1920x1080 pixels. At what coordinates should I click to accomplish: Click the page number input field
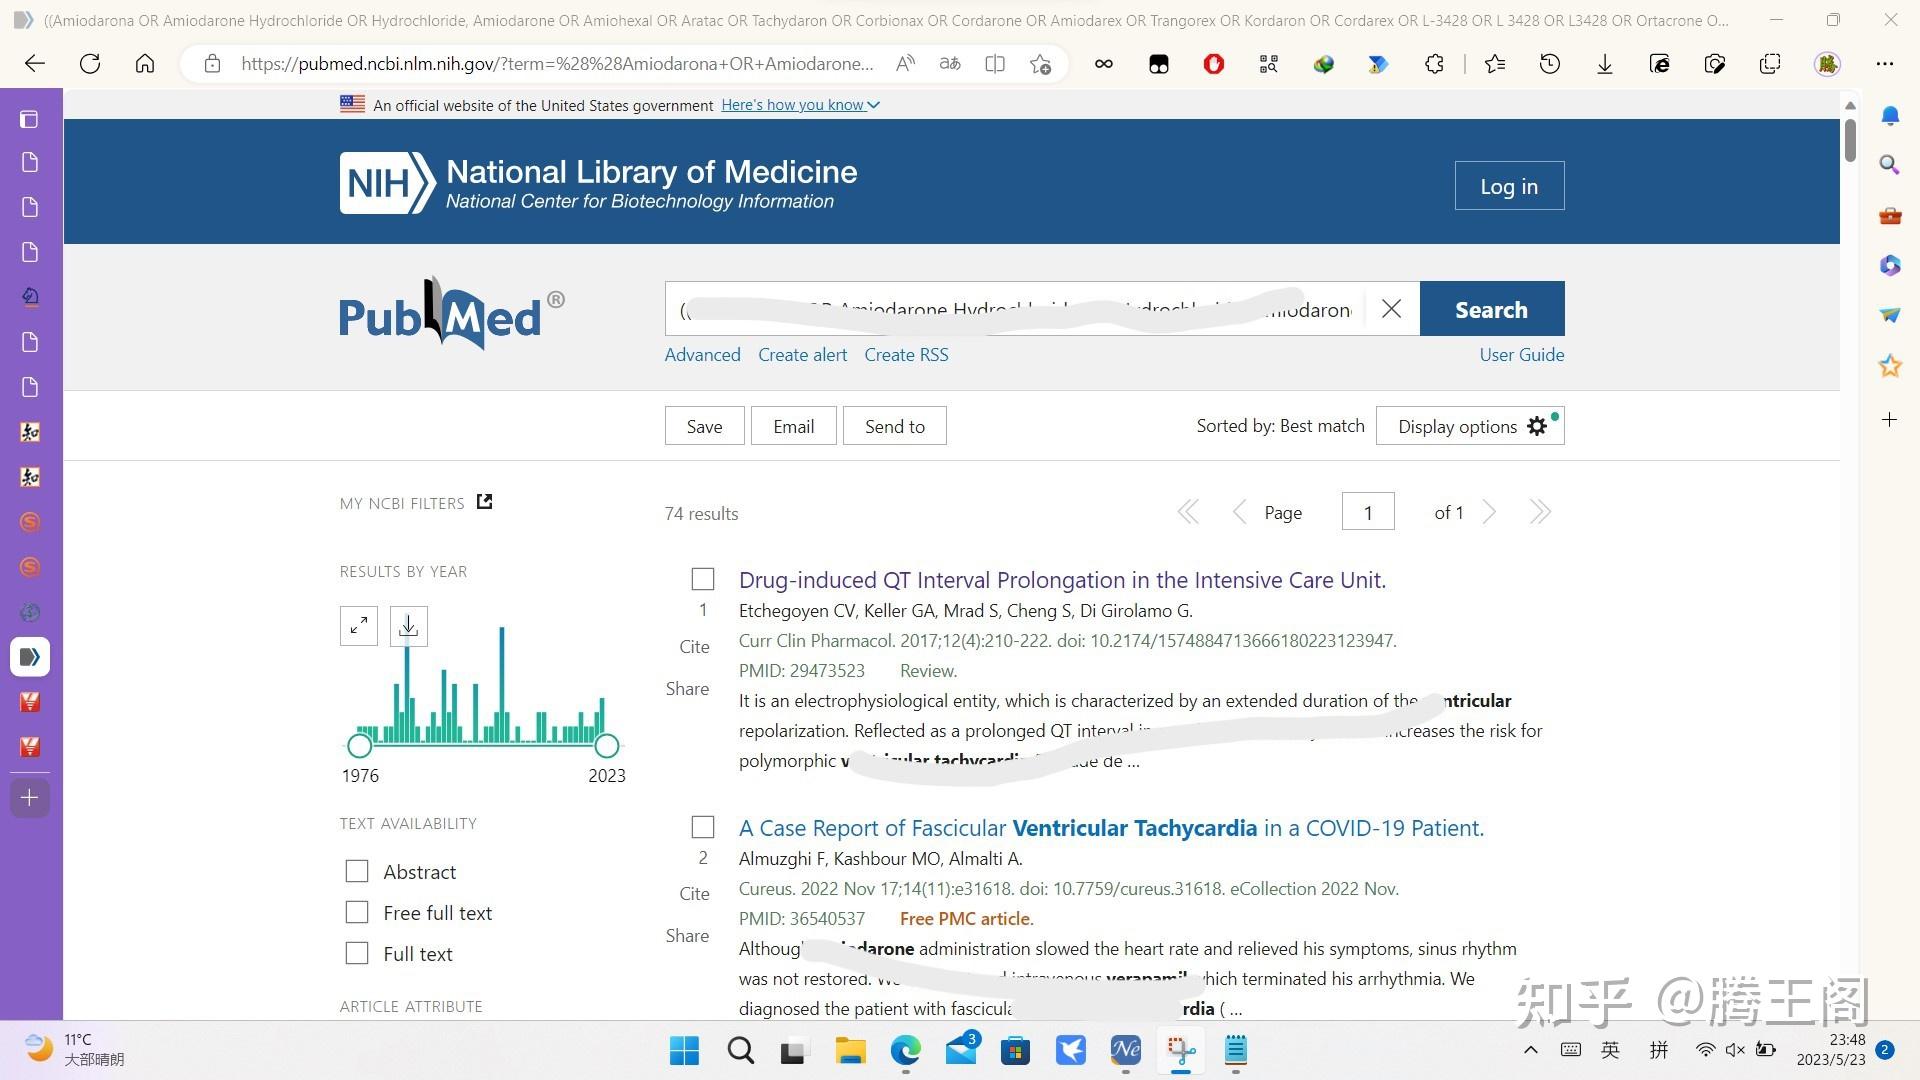pyautogui.click(x=1368, y=513)
